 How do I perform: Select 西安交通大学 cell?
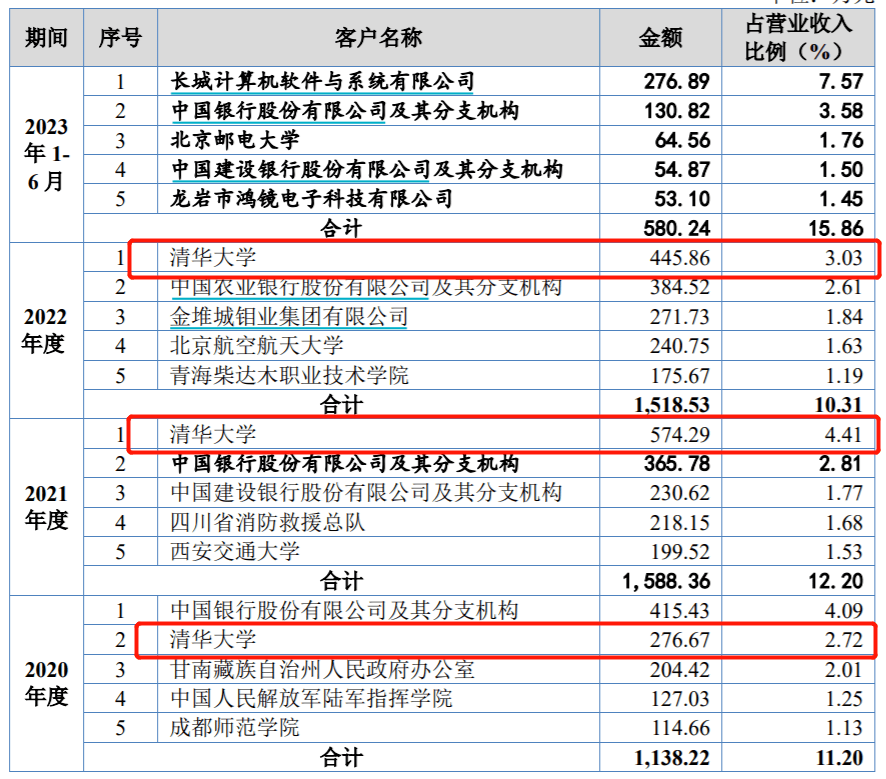click(378, 552)
